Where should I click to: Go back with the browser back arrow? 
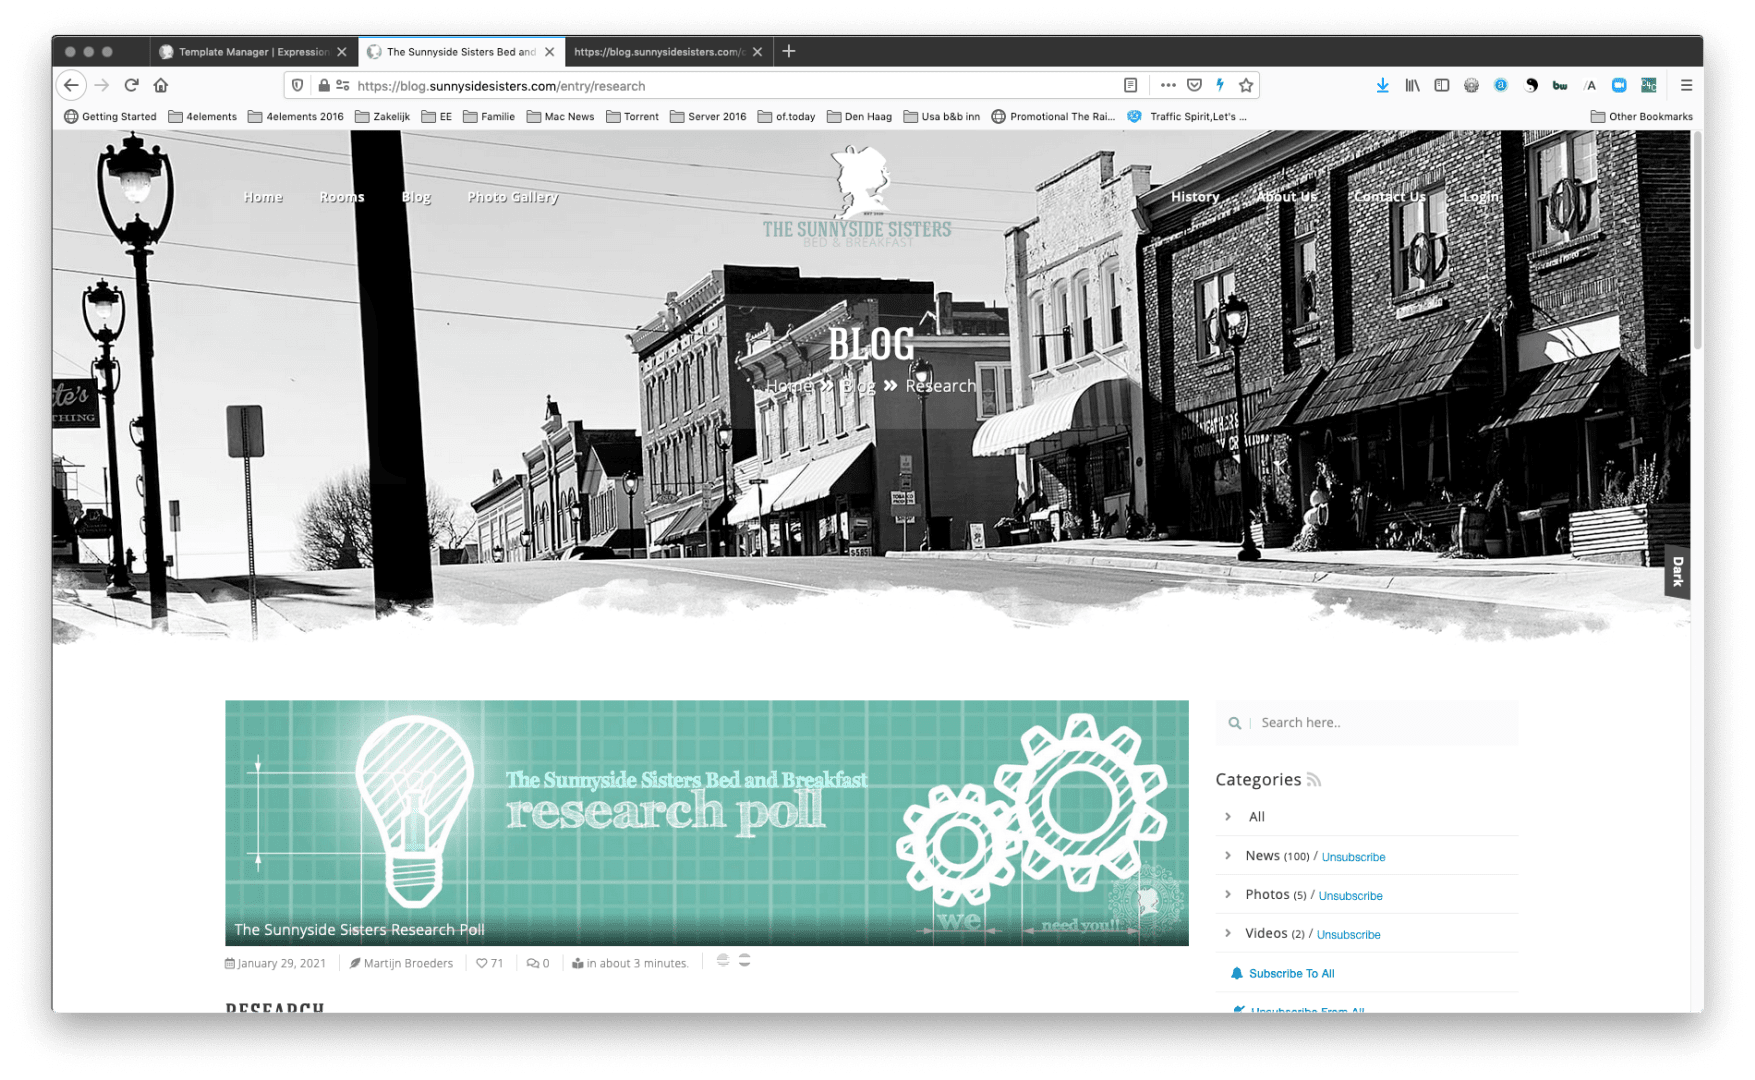[71, 85]
